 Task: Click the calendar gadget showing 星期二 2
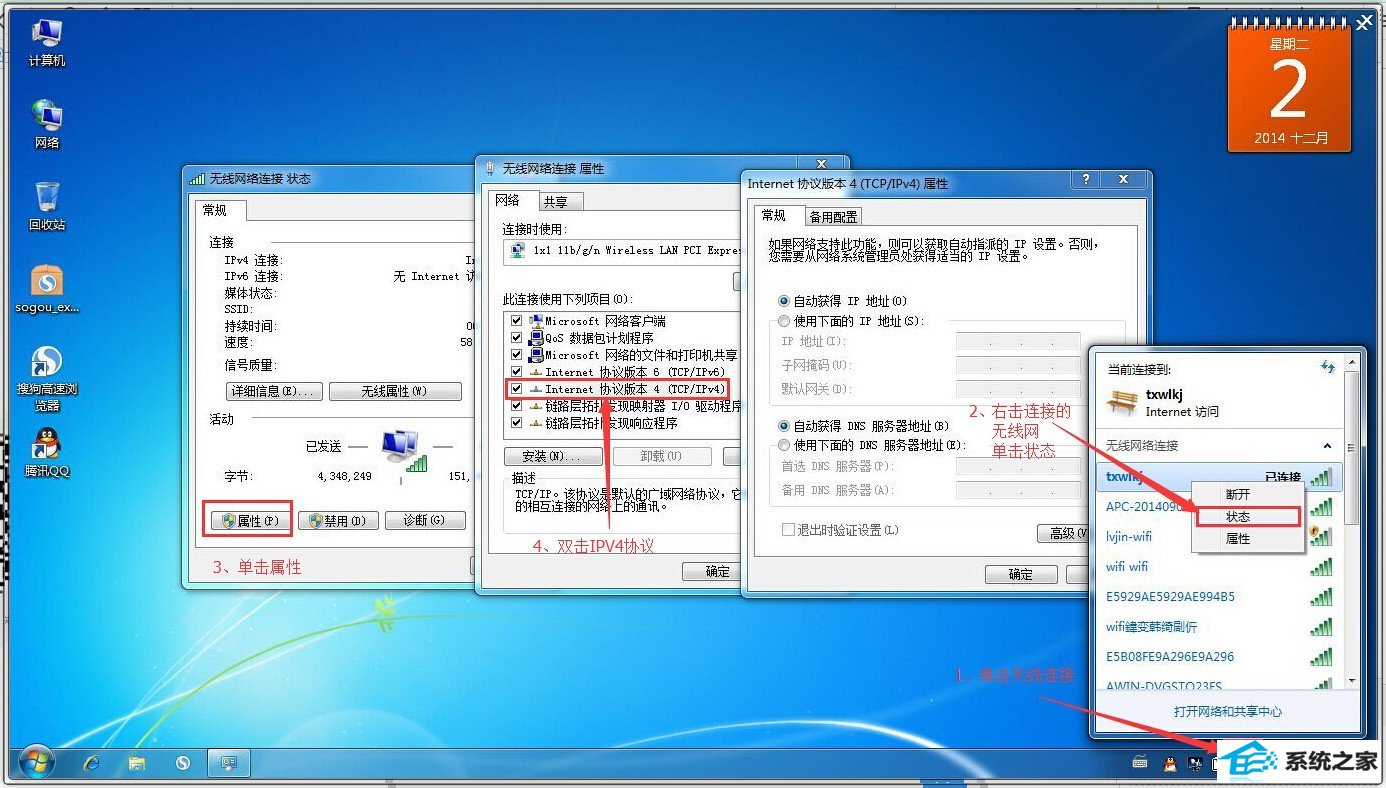click(x=1289, y=85)
